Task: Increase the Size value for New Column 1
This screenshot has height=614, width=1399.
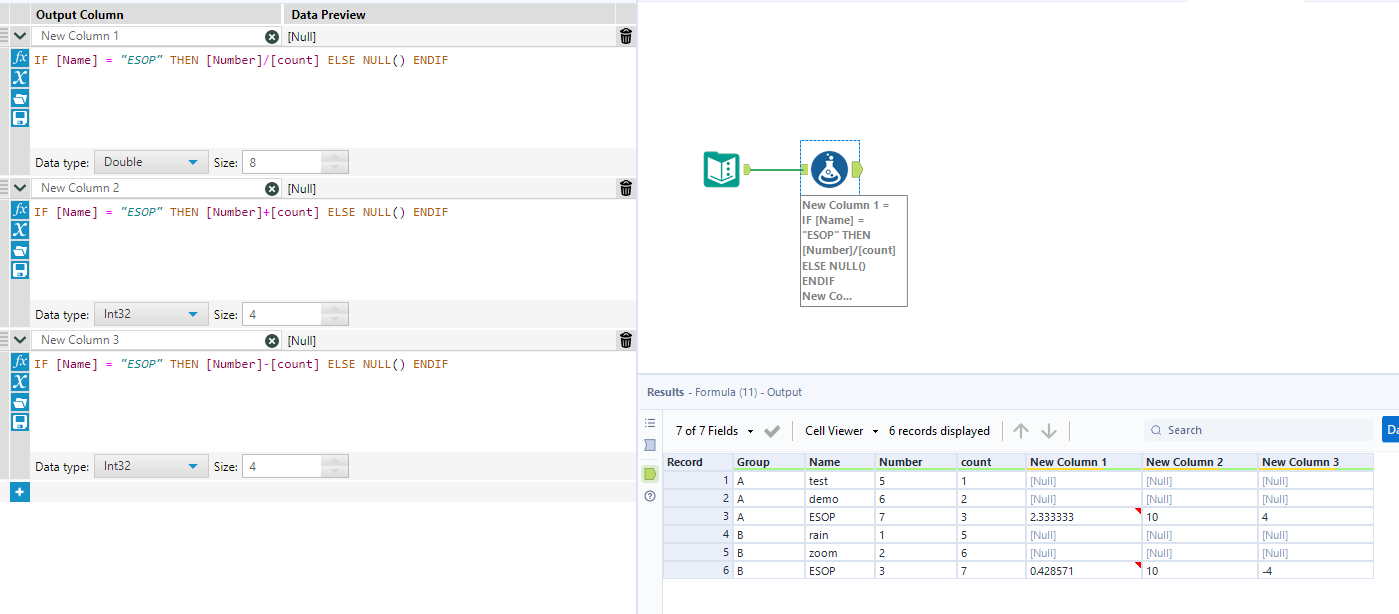Action: tap(335, 156)
